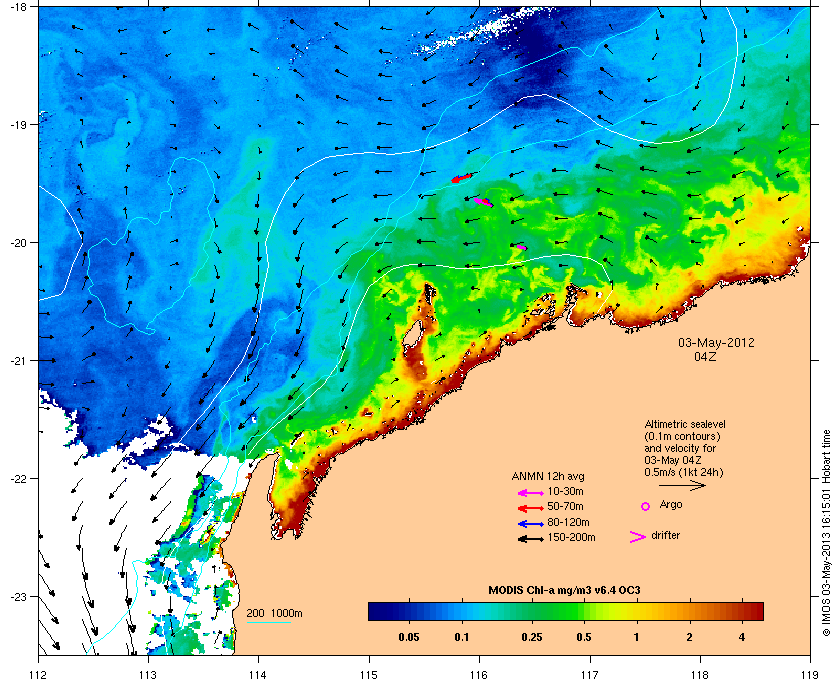
Task: Click the '04Z' time label
Action: pos(705,356)
